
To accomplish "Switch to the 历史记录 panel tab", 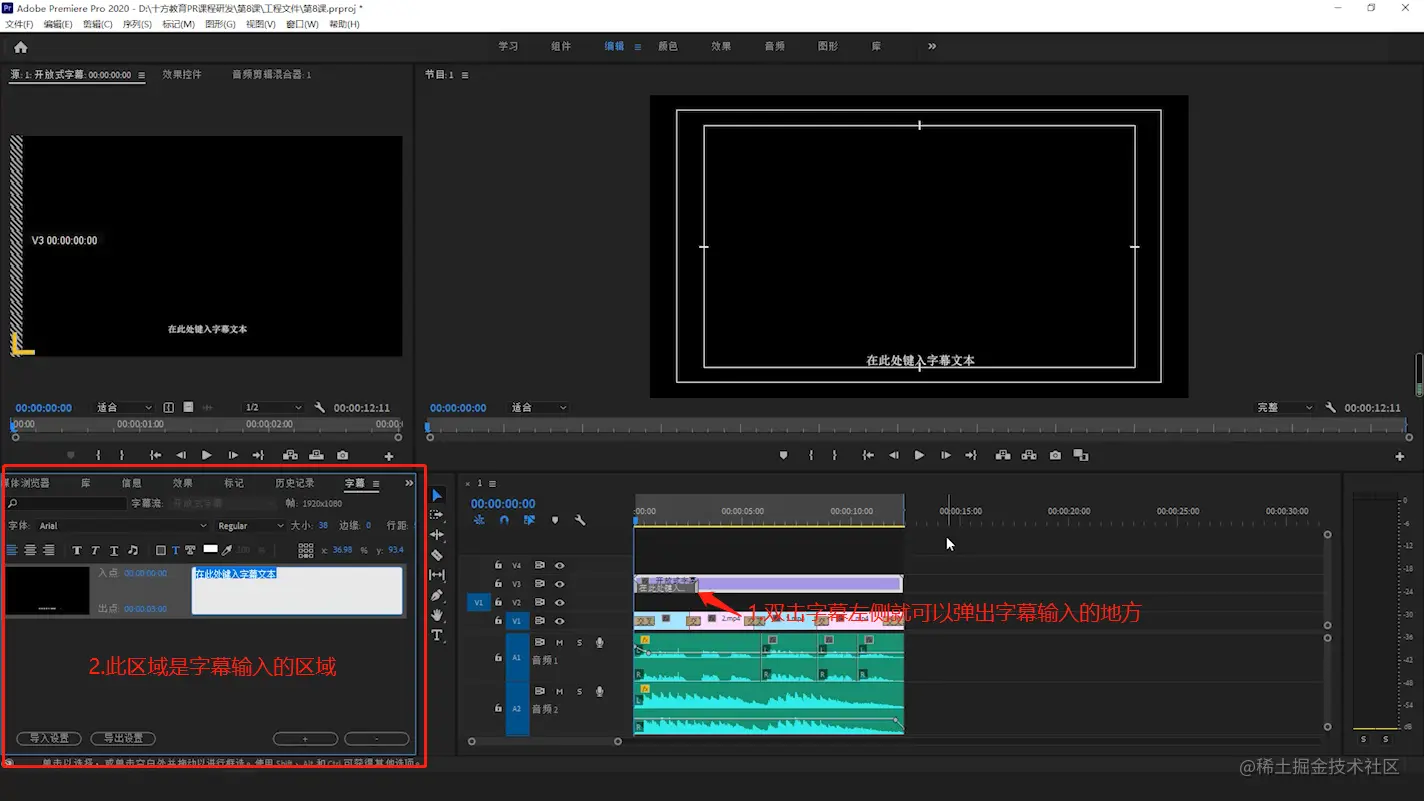I will pos(294,484).
